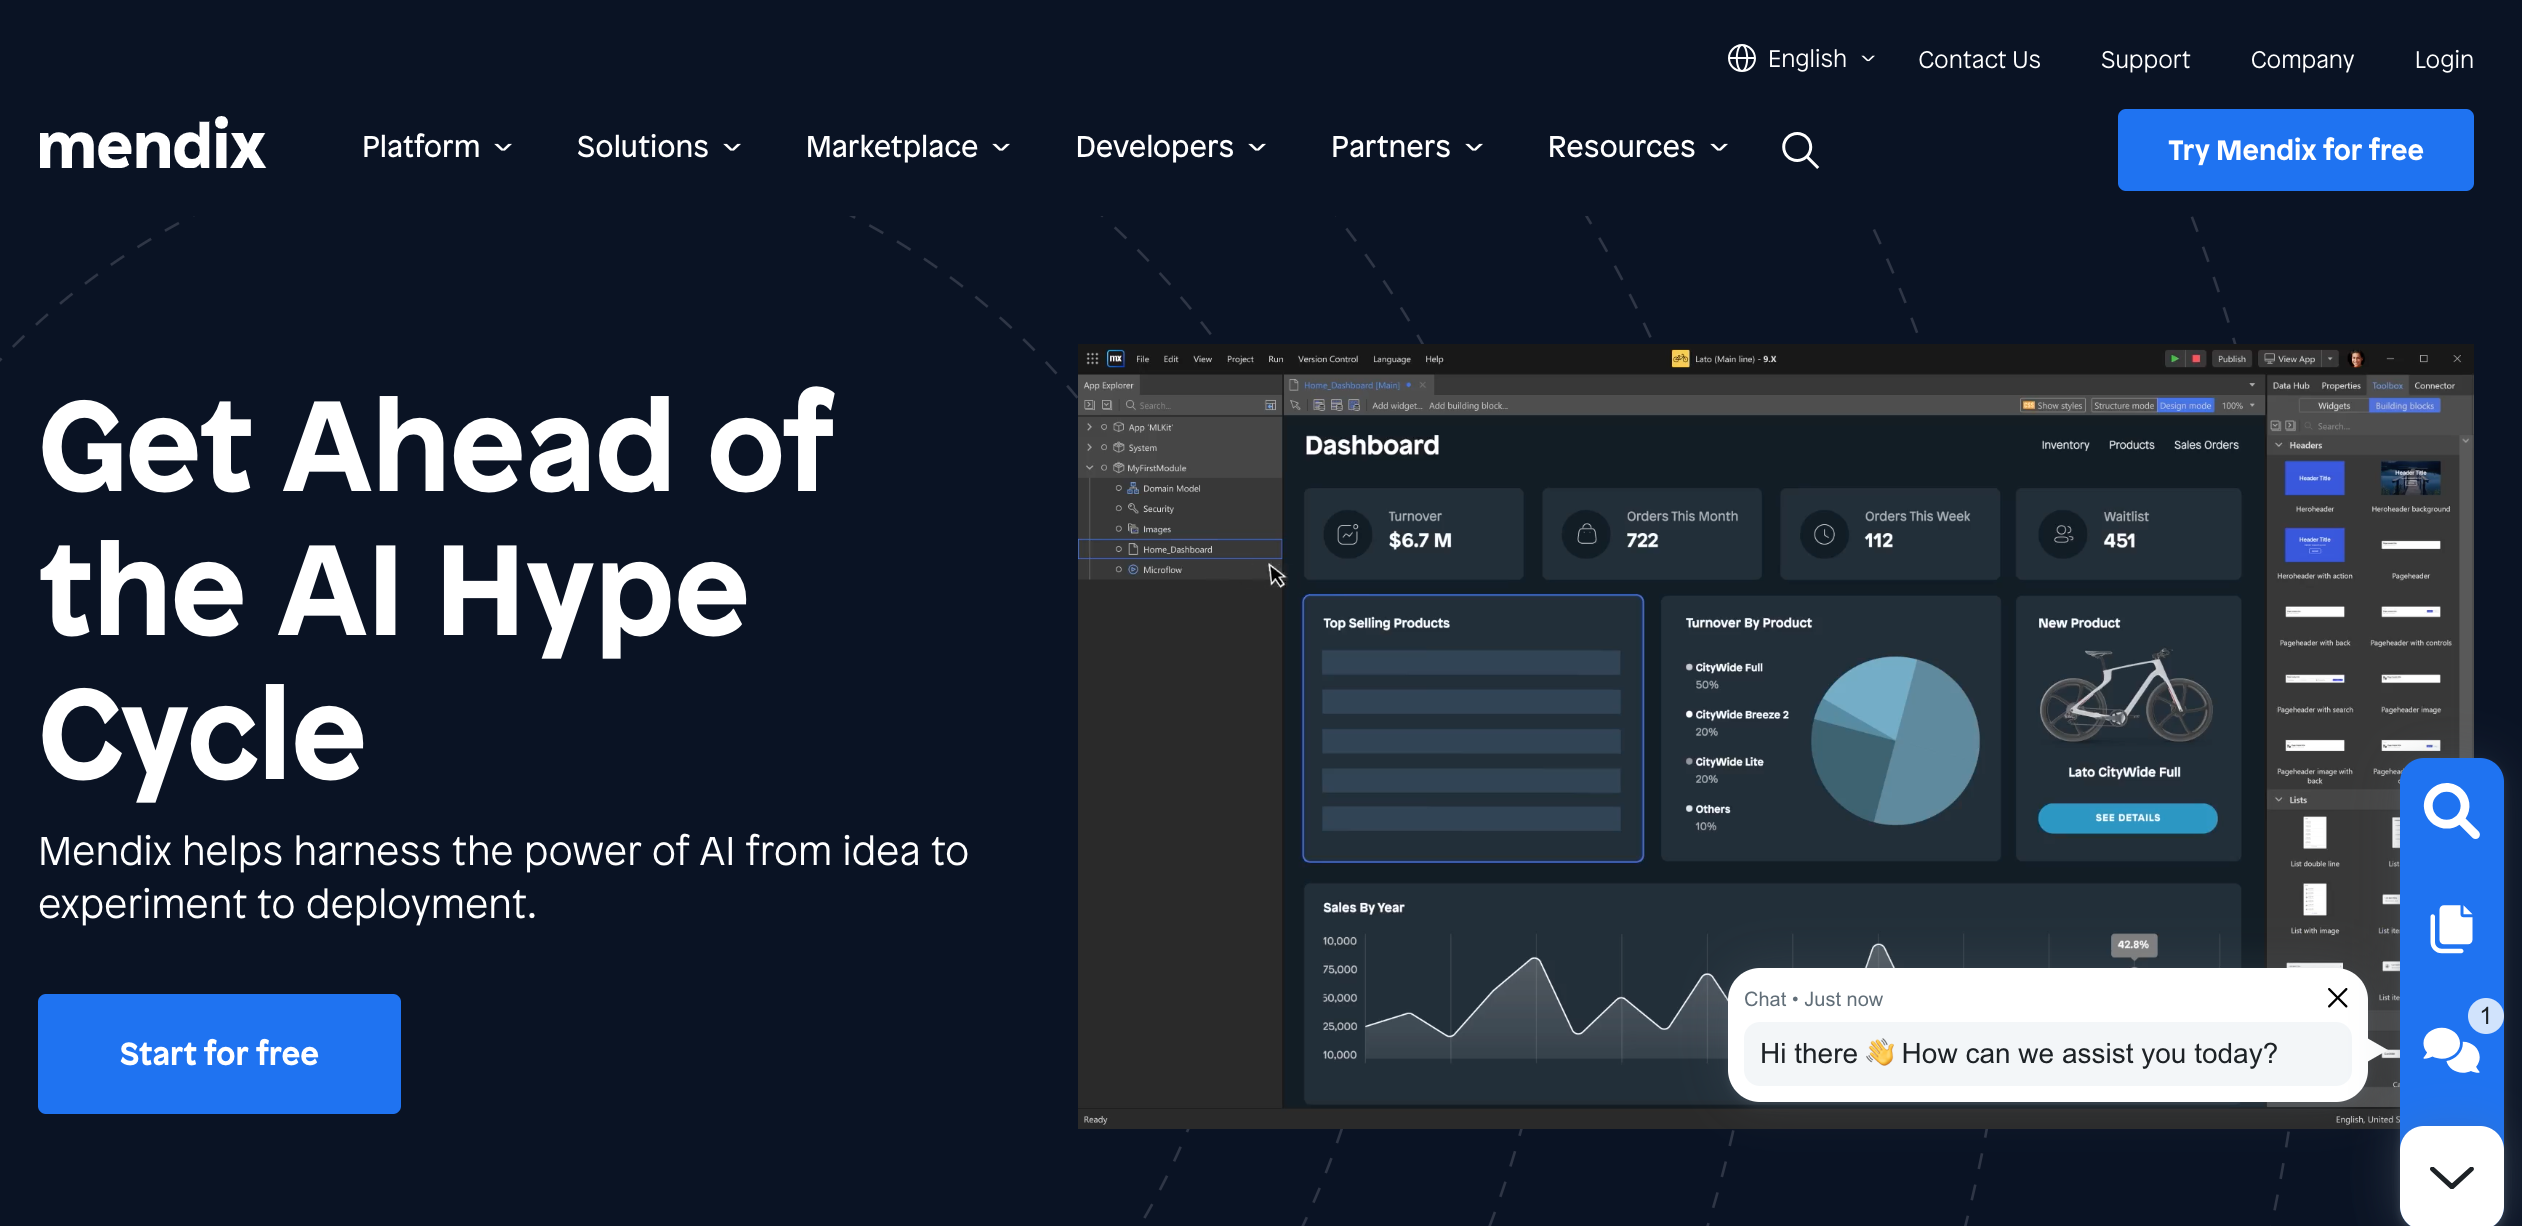
Task: Go to the Login page
Action: point(2443,60)
